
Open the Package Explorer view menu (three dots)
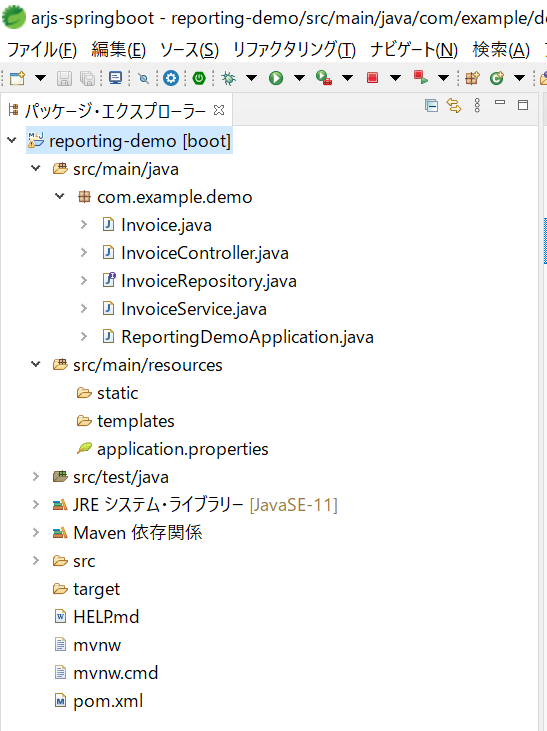[477, 105]
